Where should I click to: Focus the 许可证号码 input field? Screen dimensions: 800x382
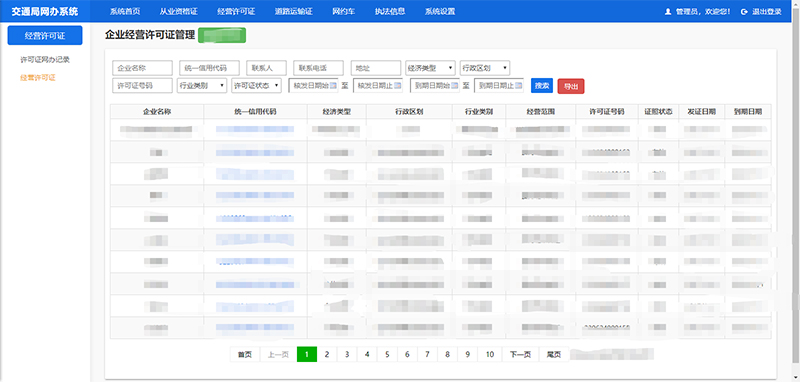tap(142, 86)
